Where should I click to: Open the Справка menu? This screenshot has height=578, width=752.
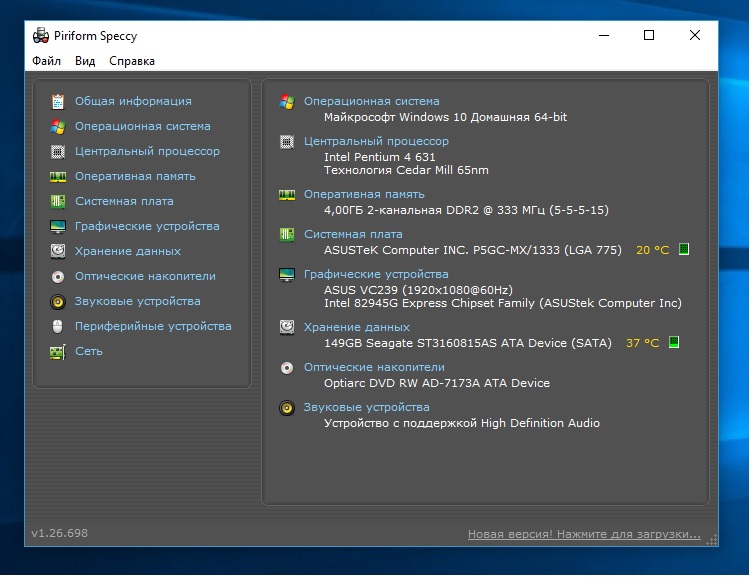(132, 61)
